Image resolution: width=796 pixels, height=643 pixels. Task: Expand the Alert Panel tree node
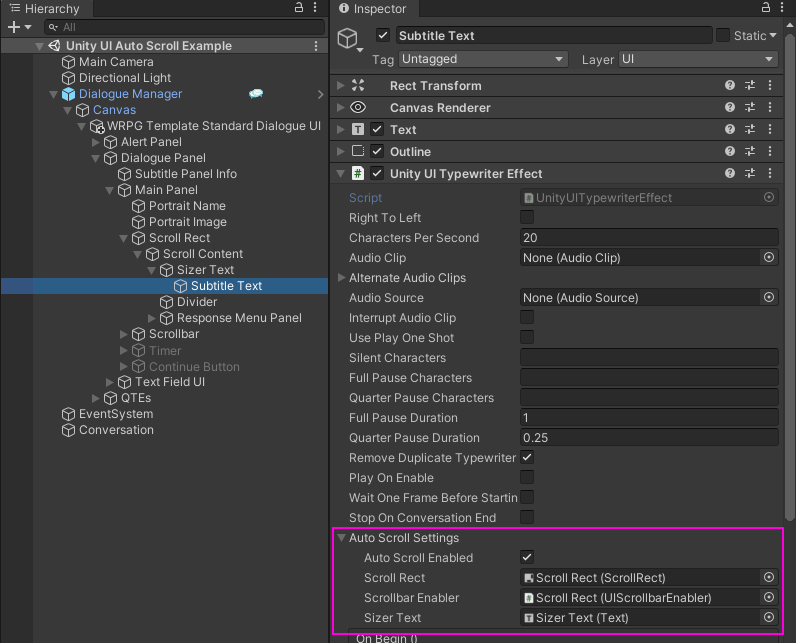click(x=96, y=142)
